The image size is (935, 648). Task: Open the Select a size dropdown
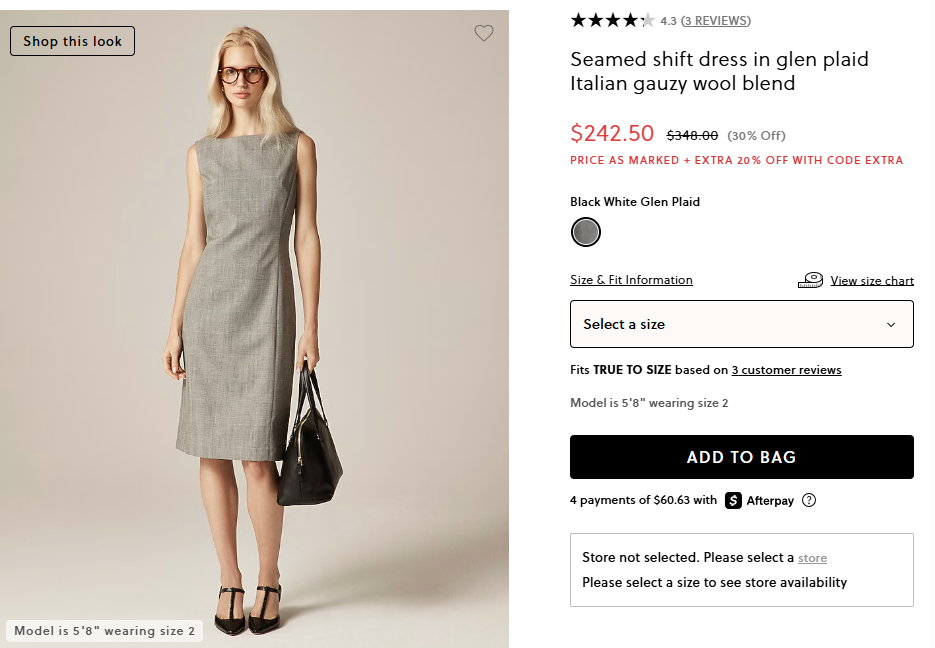(741, 324)
